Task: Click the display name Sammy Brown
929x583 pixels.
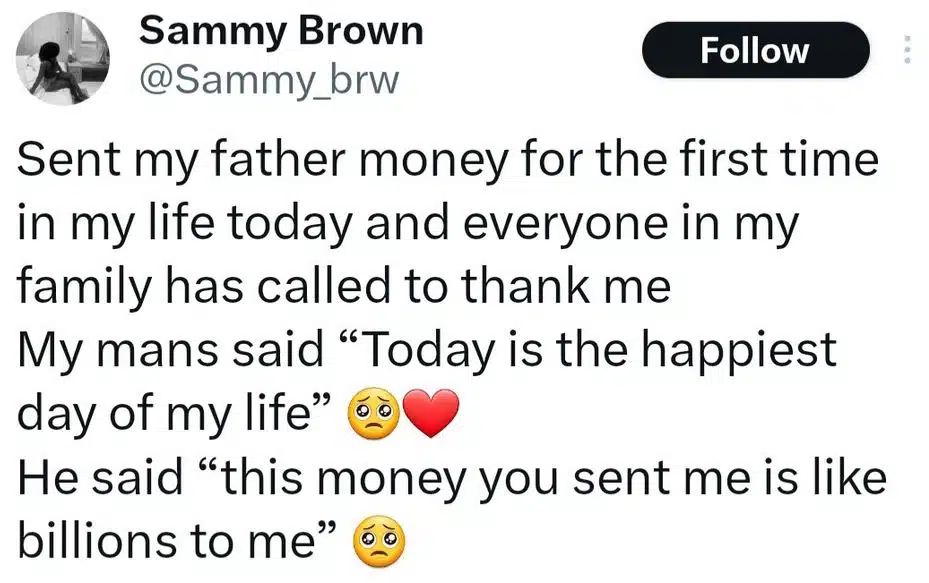Action: [283, 32]
